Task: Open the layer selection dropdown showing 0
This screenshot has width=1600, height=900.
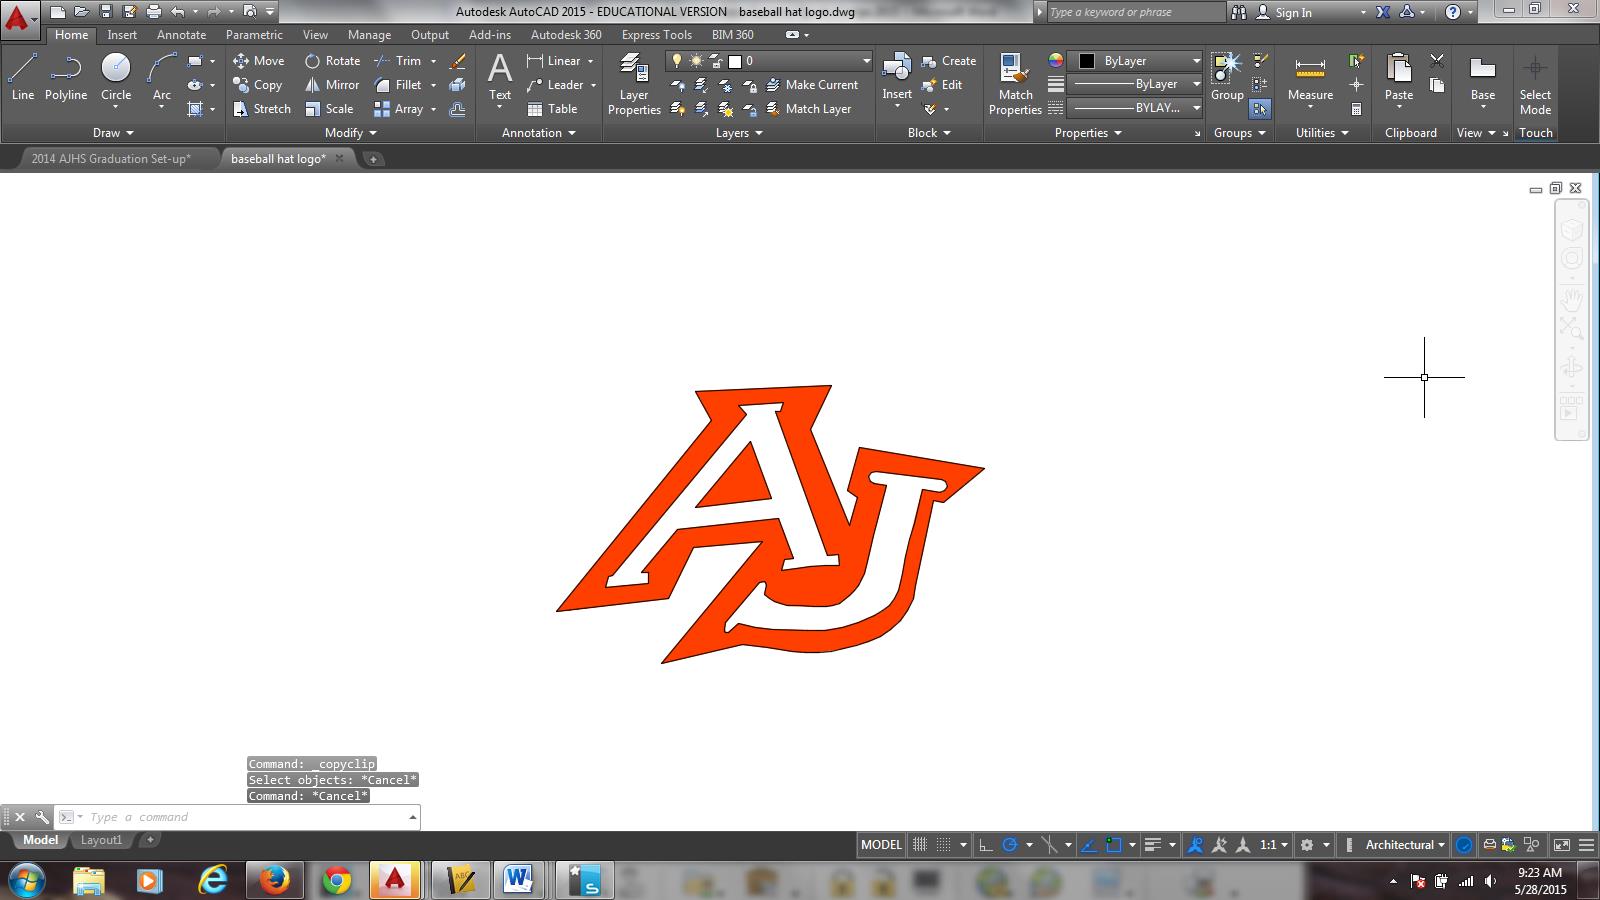Action: click(x=769, y=61)
